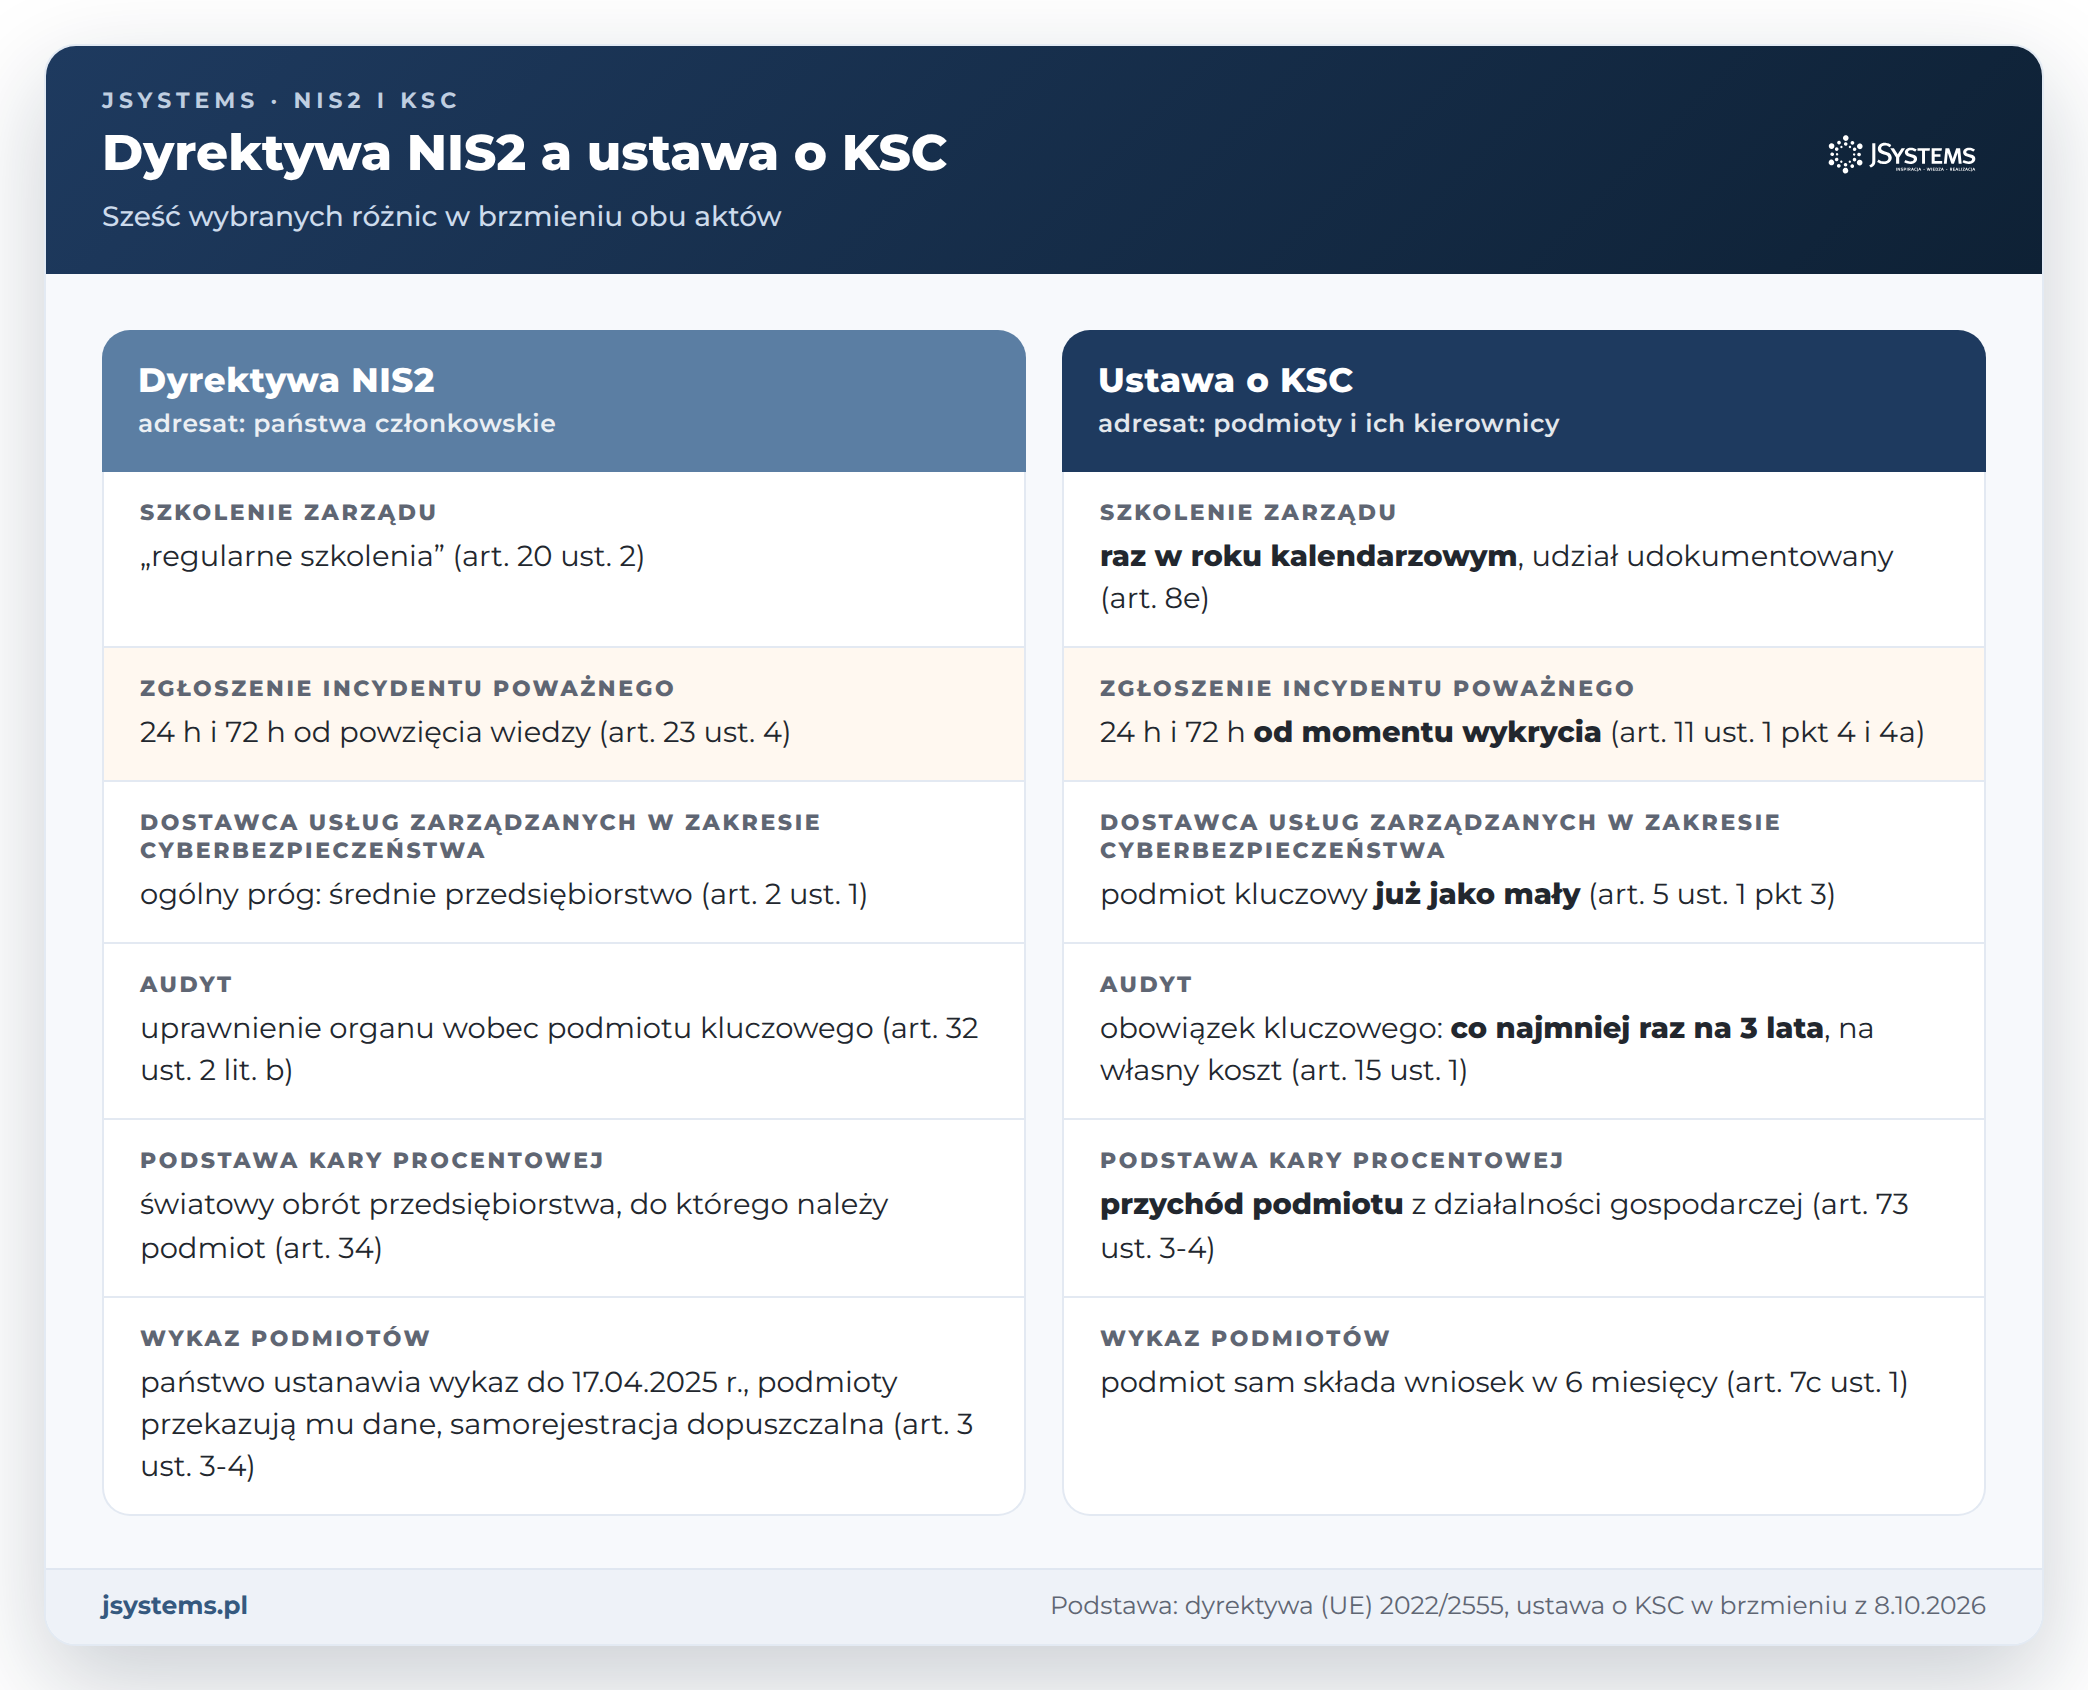Click 'AUDYT' label in the NIS2 column
Viewport: 2088px width, 1690px height.
[186, 984]
